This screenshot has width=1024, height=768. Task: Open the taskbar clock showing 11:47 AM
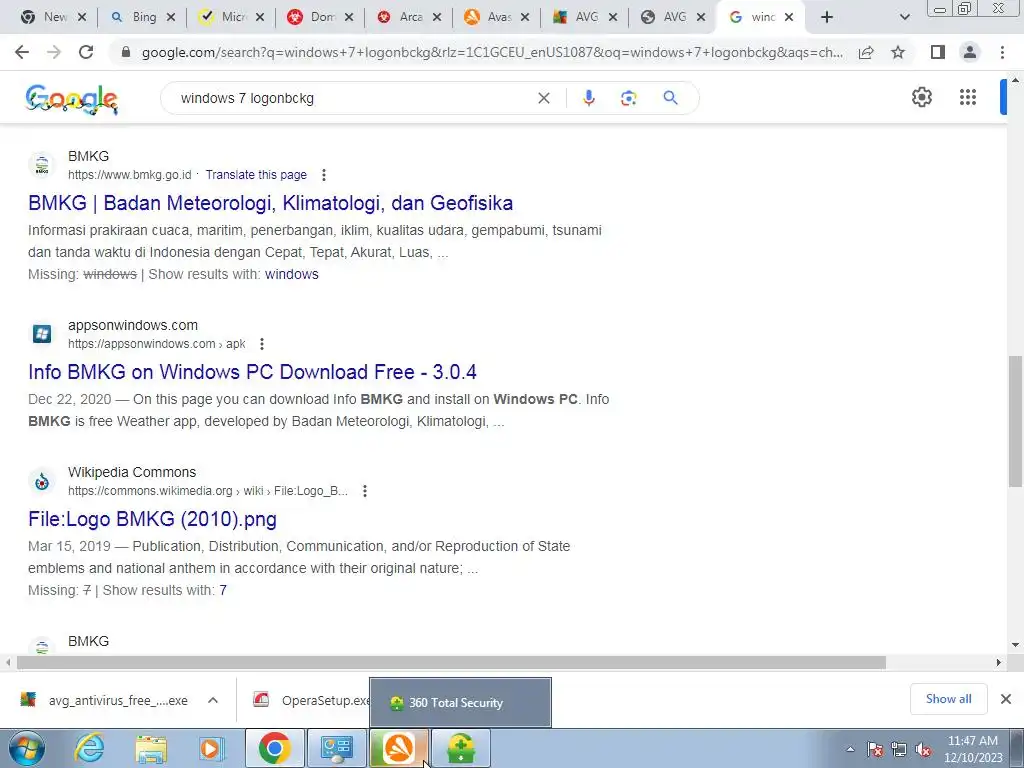coord(973,748)
